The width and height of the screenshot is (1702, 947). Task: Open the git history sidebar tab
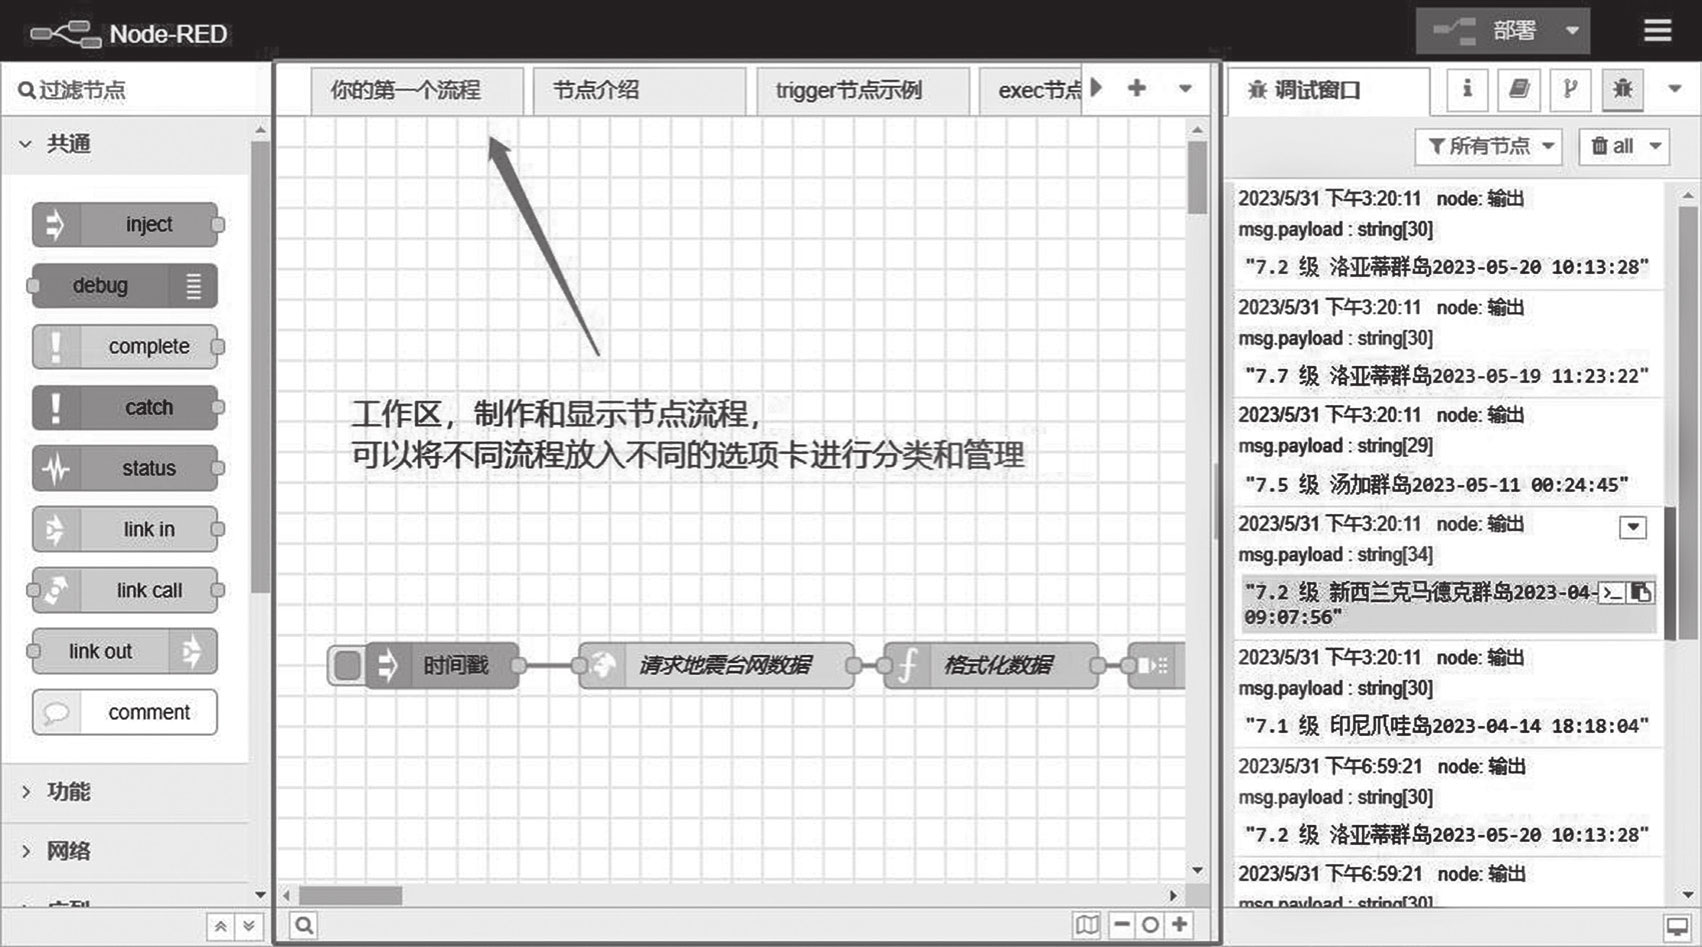[x=1571, y=90]
